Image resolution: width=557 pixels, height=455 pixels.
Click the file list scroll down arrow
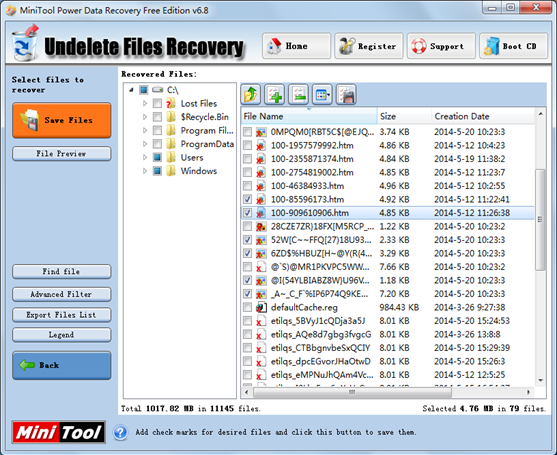(541, 380)
